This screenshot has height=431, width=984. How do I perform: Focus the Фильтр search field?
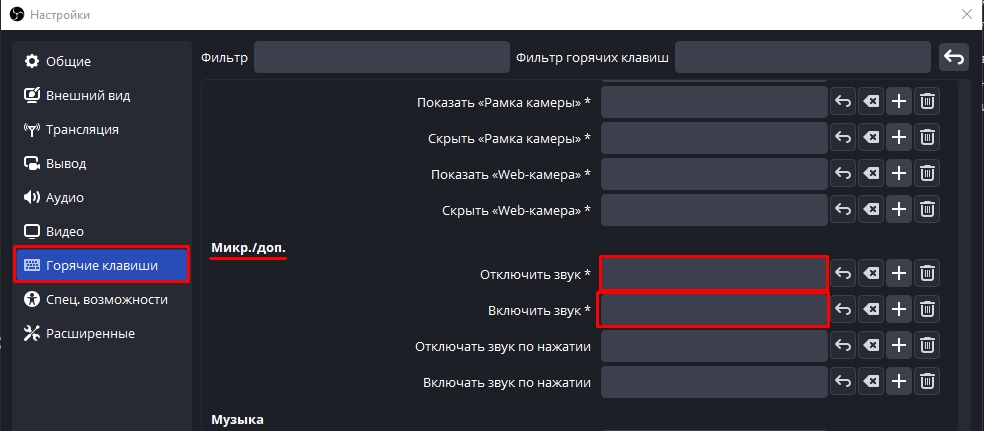[382, 58]
